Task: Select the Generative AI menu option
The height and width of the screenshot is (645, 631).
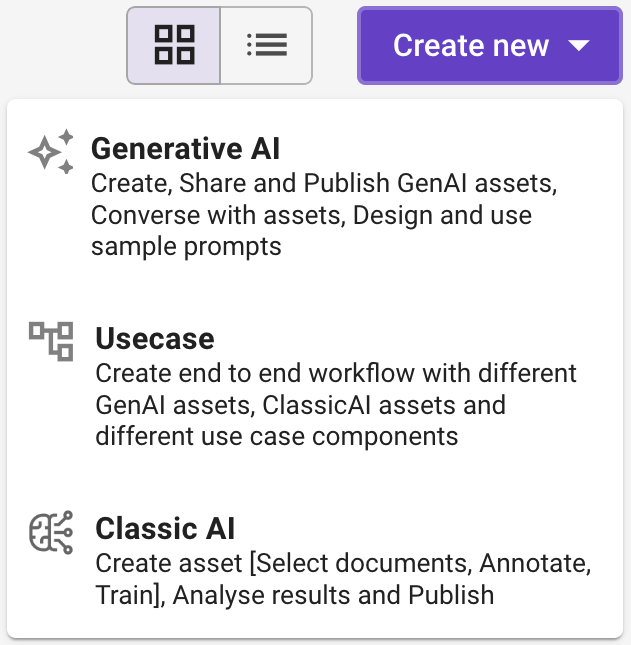Action: coord(315,195)
